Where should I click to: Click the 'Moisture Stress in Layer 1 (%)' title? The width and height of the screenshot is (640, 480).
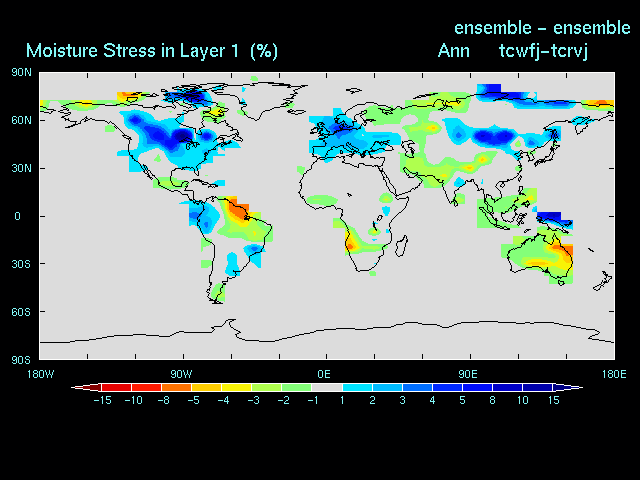click(152, 51)
